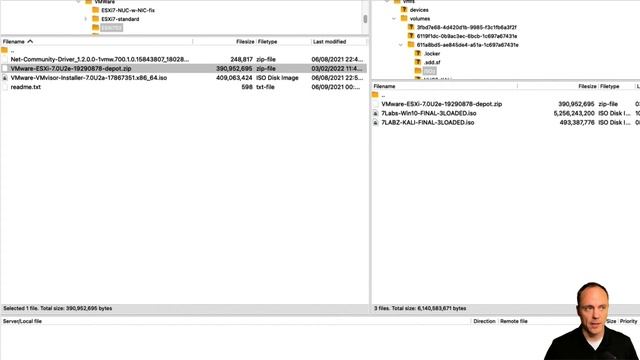Select volumes folder in remote tree
640x360 pixels.
point(420,19)
